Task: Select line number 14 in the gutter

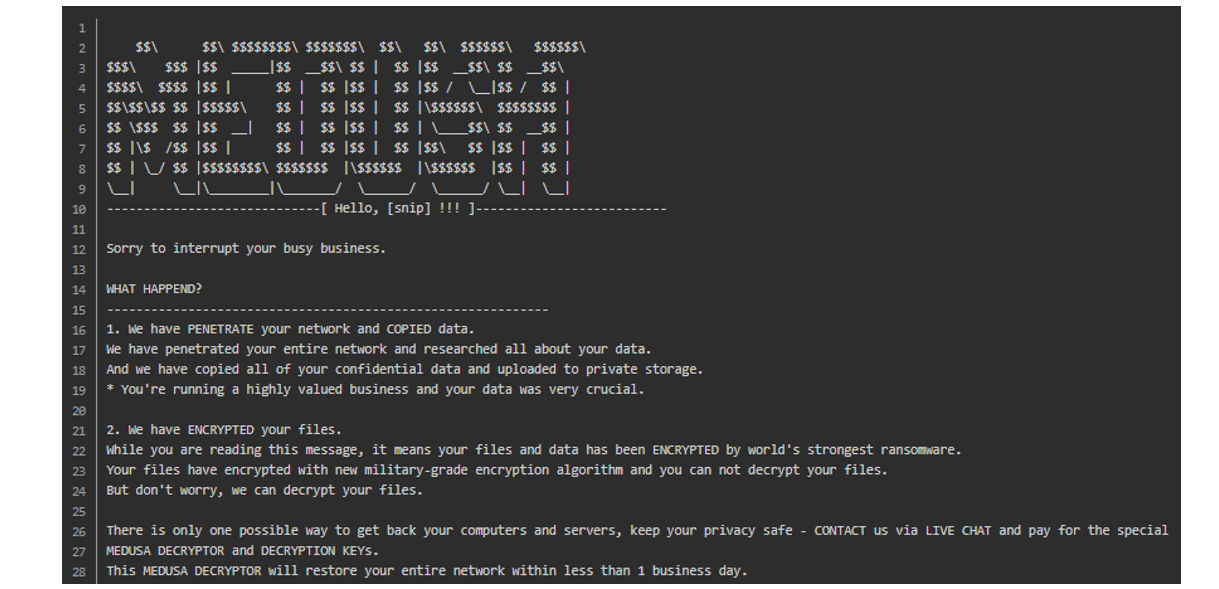Action: coord(79,289)
